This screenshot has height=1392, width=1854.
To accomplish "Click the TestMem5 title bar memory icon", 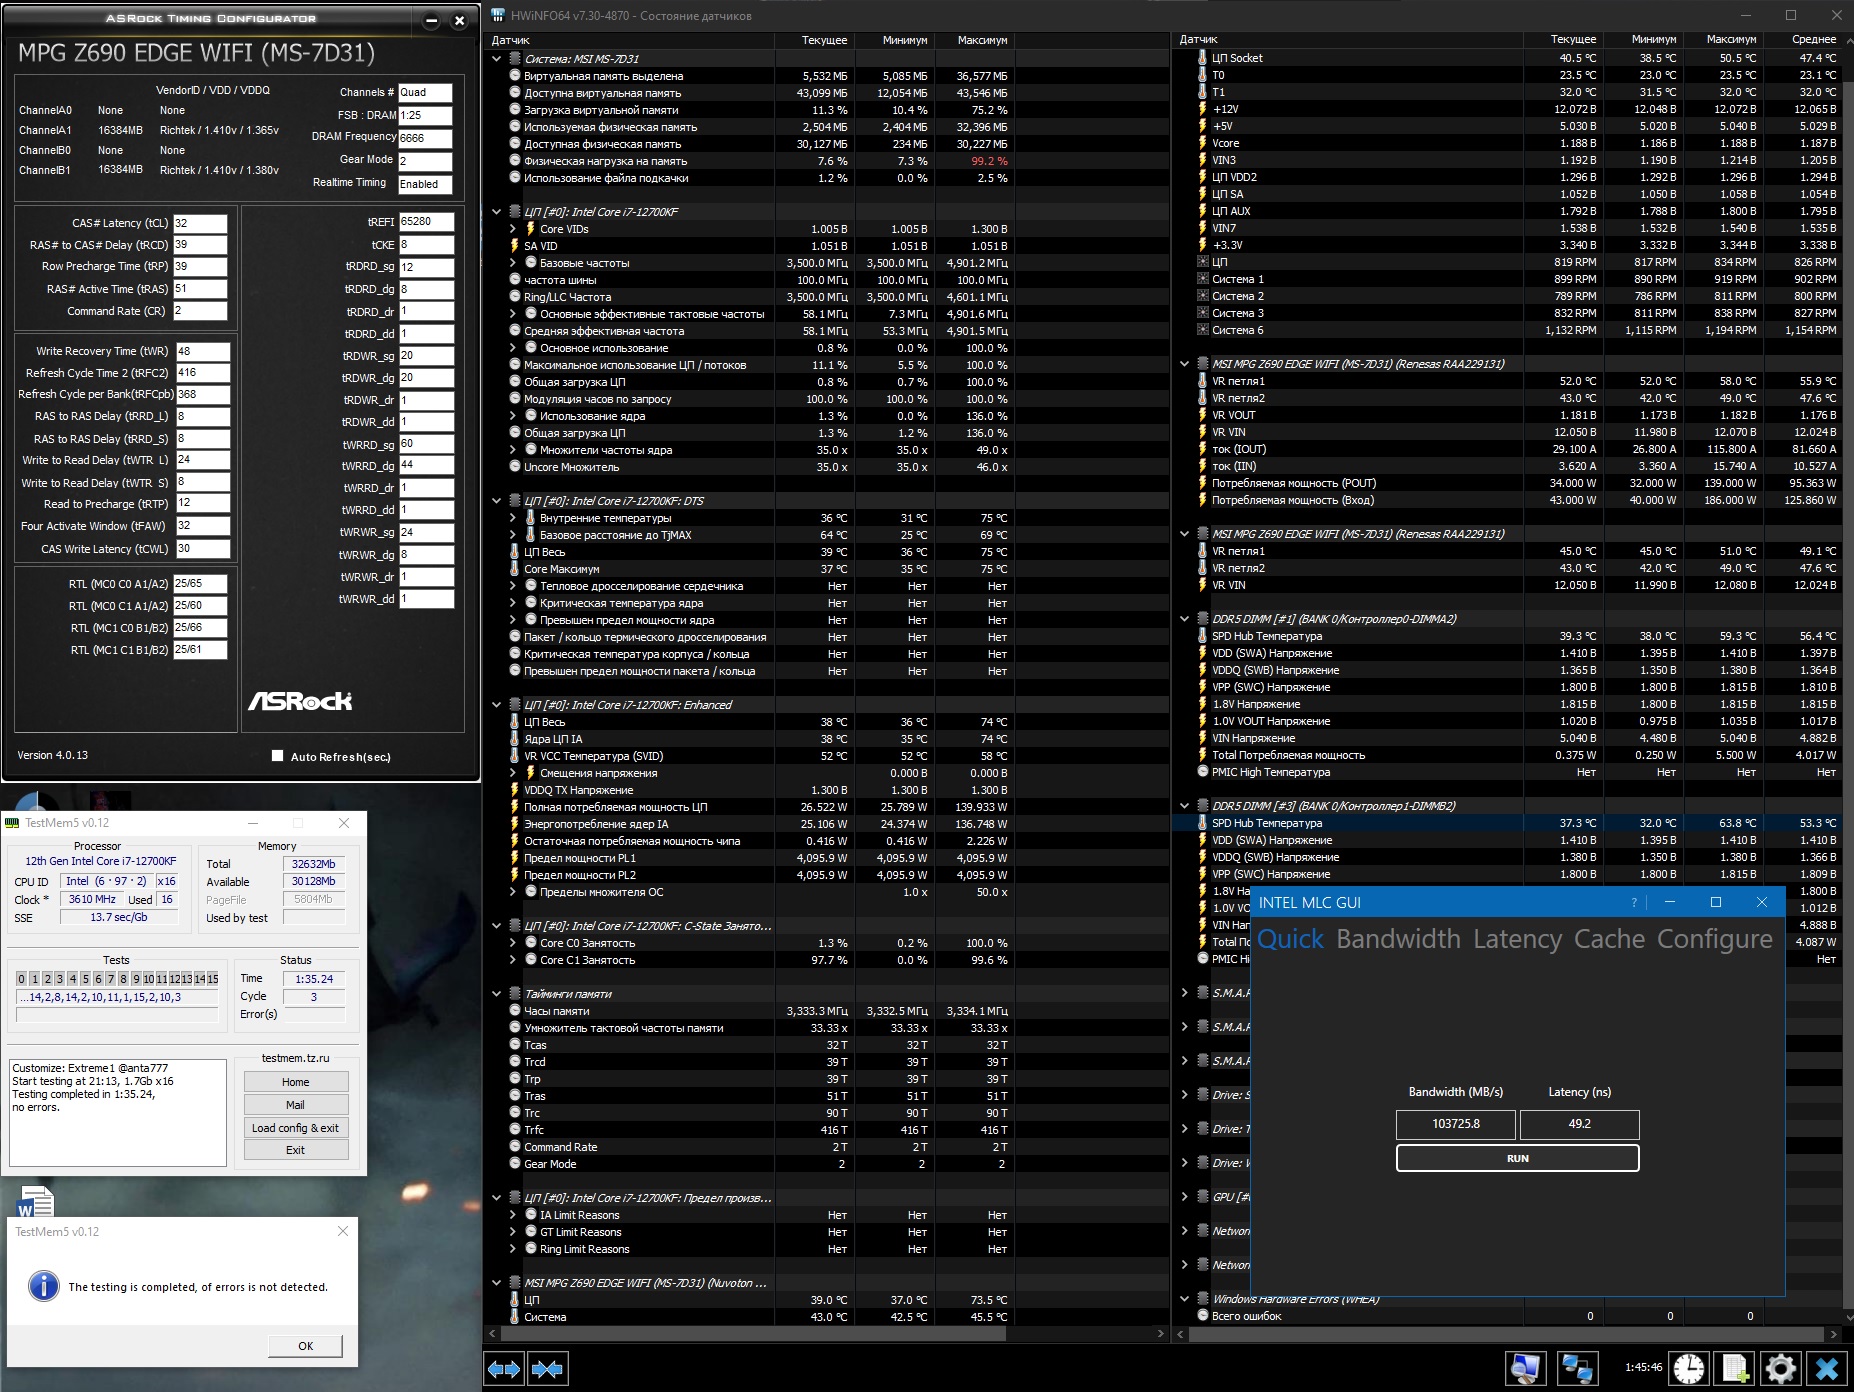I will [x=13, y=823].
